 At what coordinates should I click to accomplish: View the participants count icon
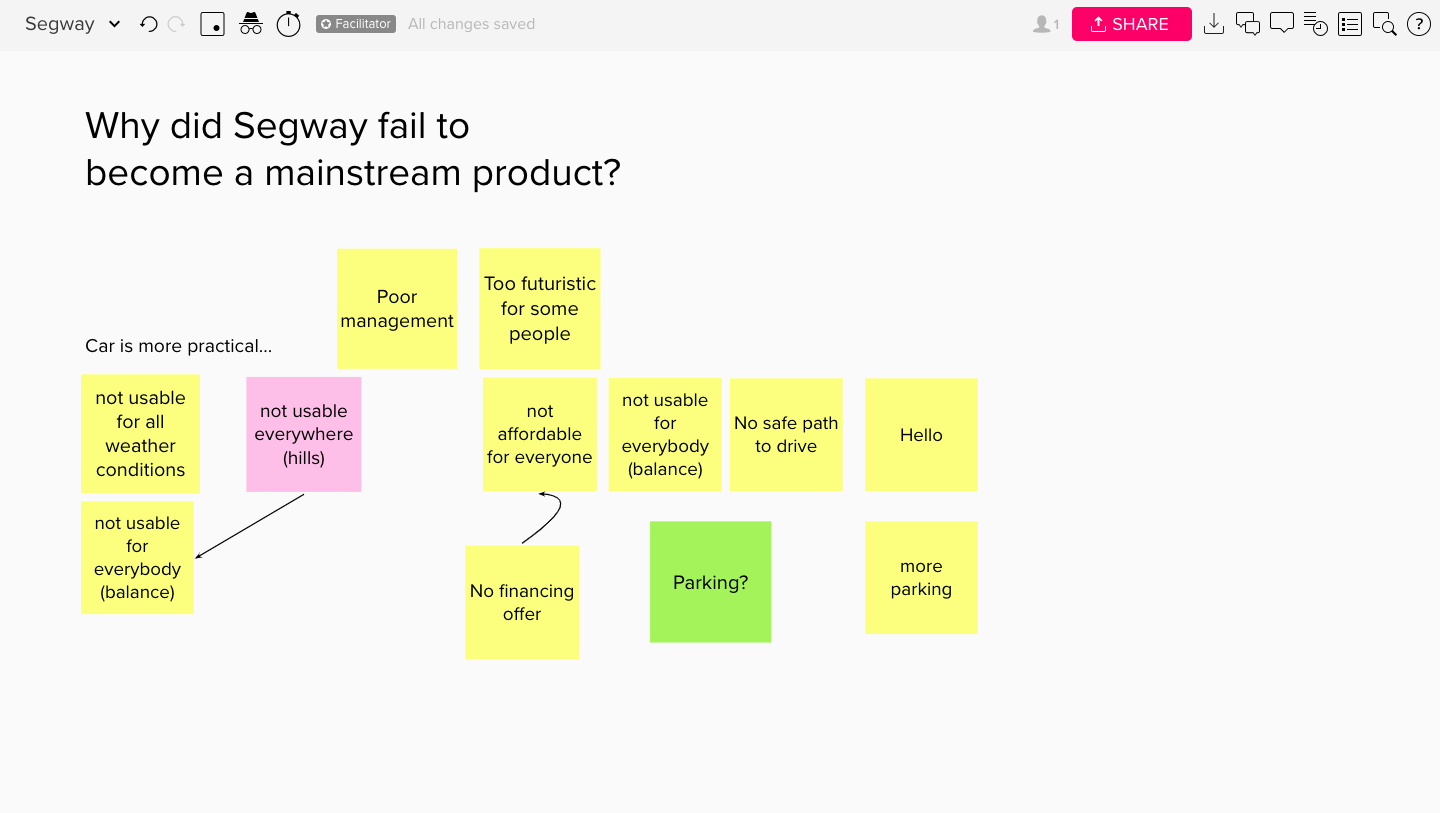click(1046, 24)
